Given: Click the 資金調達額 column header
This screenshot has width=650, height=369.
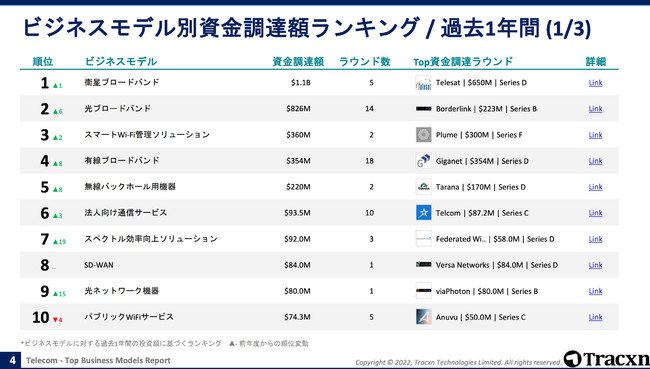Looking at the screenshot, I should [298, 62].
